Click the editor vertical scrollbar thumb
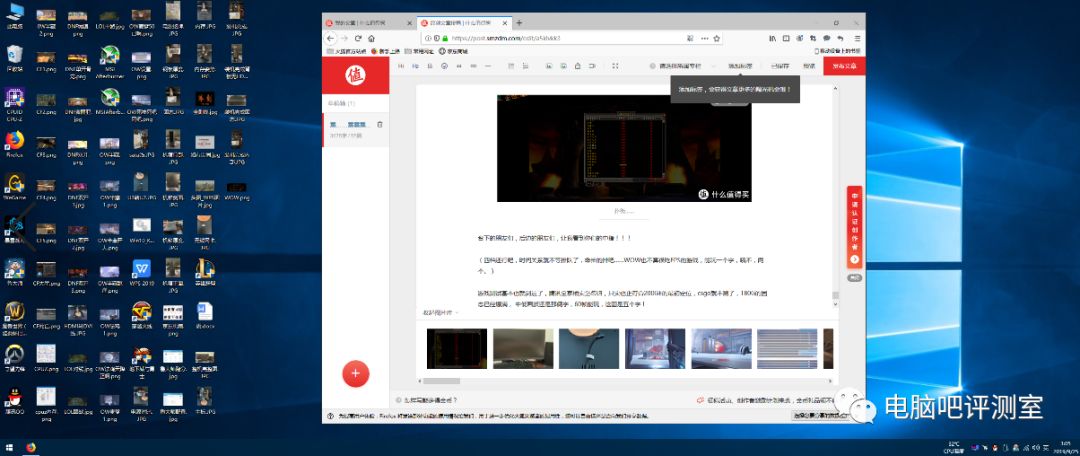 coord(835,296)
